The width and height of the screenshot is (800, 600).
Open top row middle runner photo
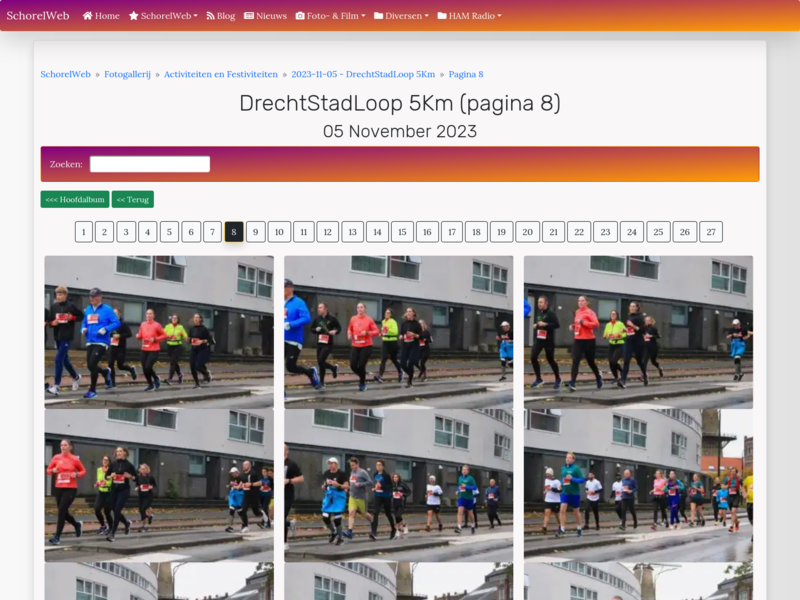tap(398, 332)
